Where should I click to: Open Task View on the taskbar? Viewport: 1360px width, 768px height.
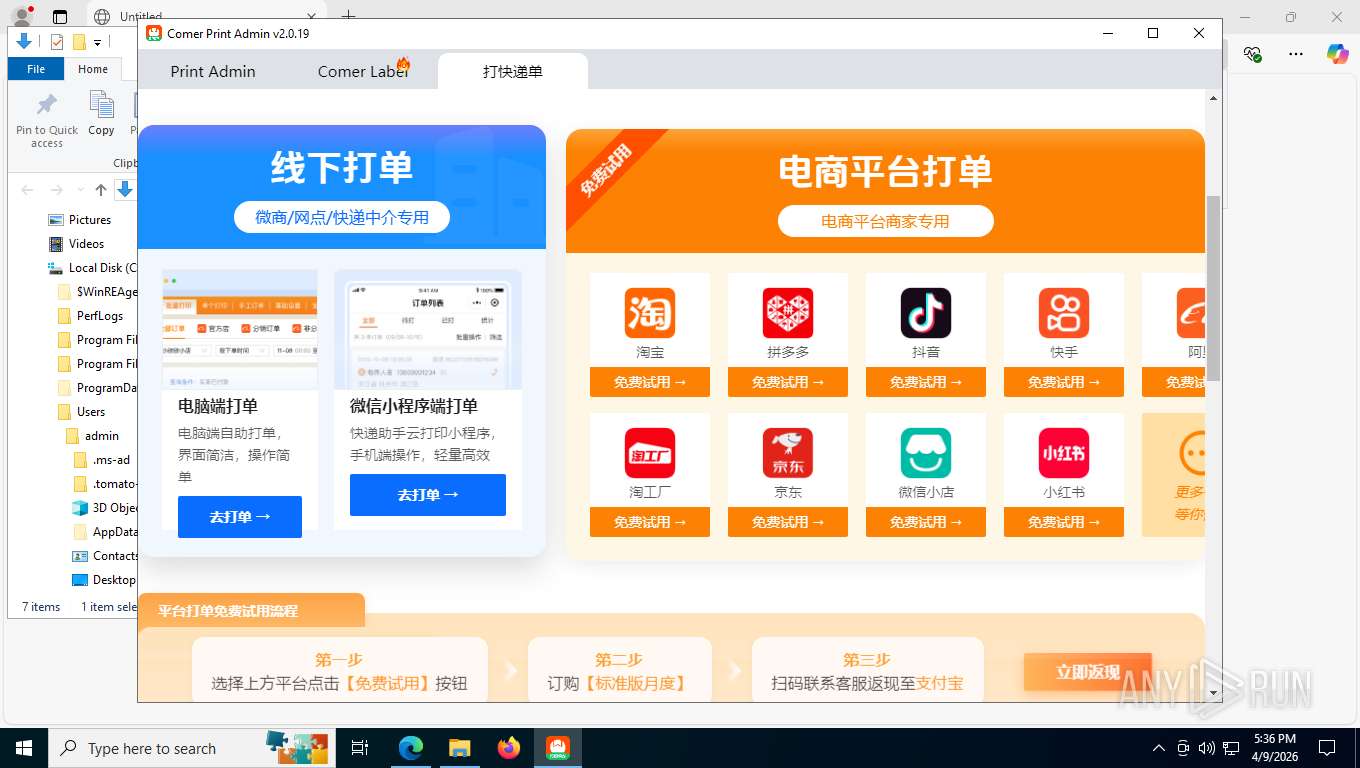click(360, 748)
